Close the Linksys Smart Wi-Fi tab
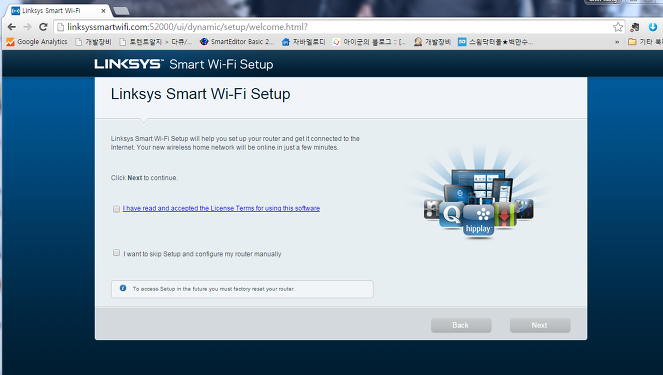 coord(103,11)
